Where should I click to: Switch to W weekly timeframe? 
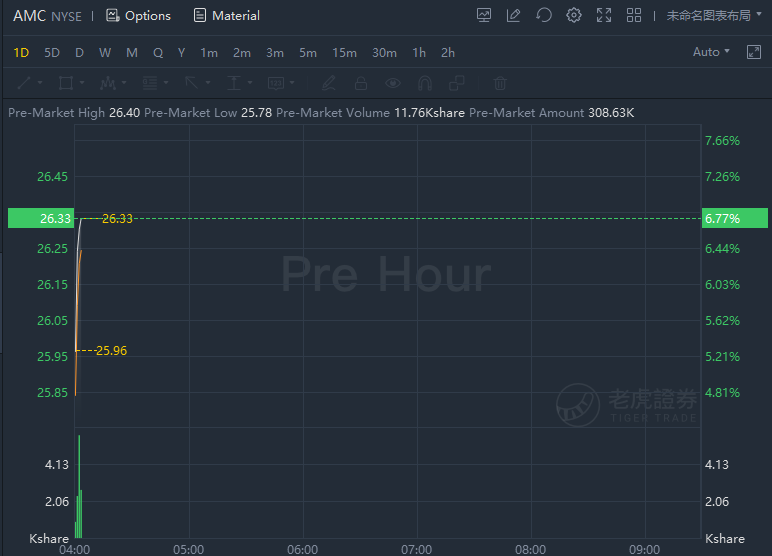pyautogui.click(x=105, y=53)
